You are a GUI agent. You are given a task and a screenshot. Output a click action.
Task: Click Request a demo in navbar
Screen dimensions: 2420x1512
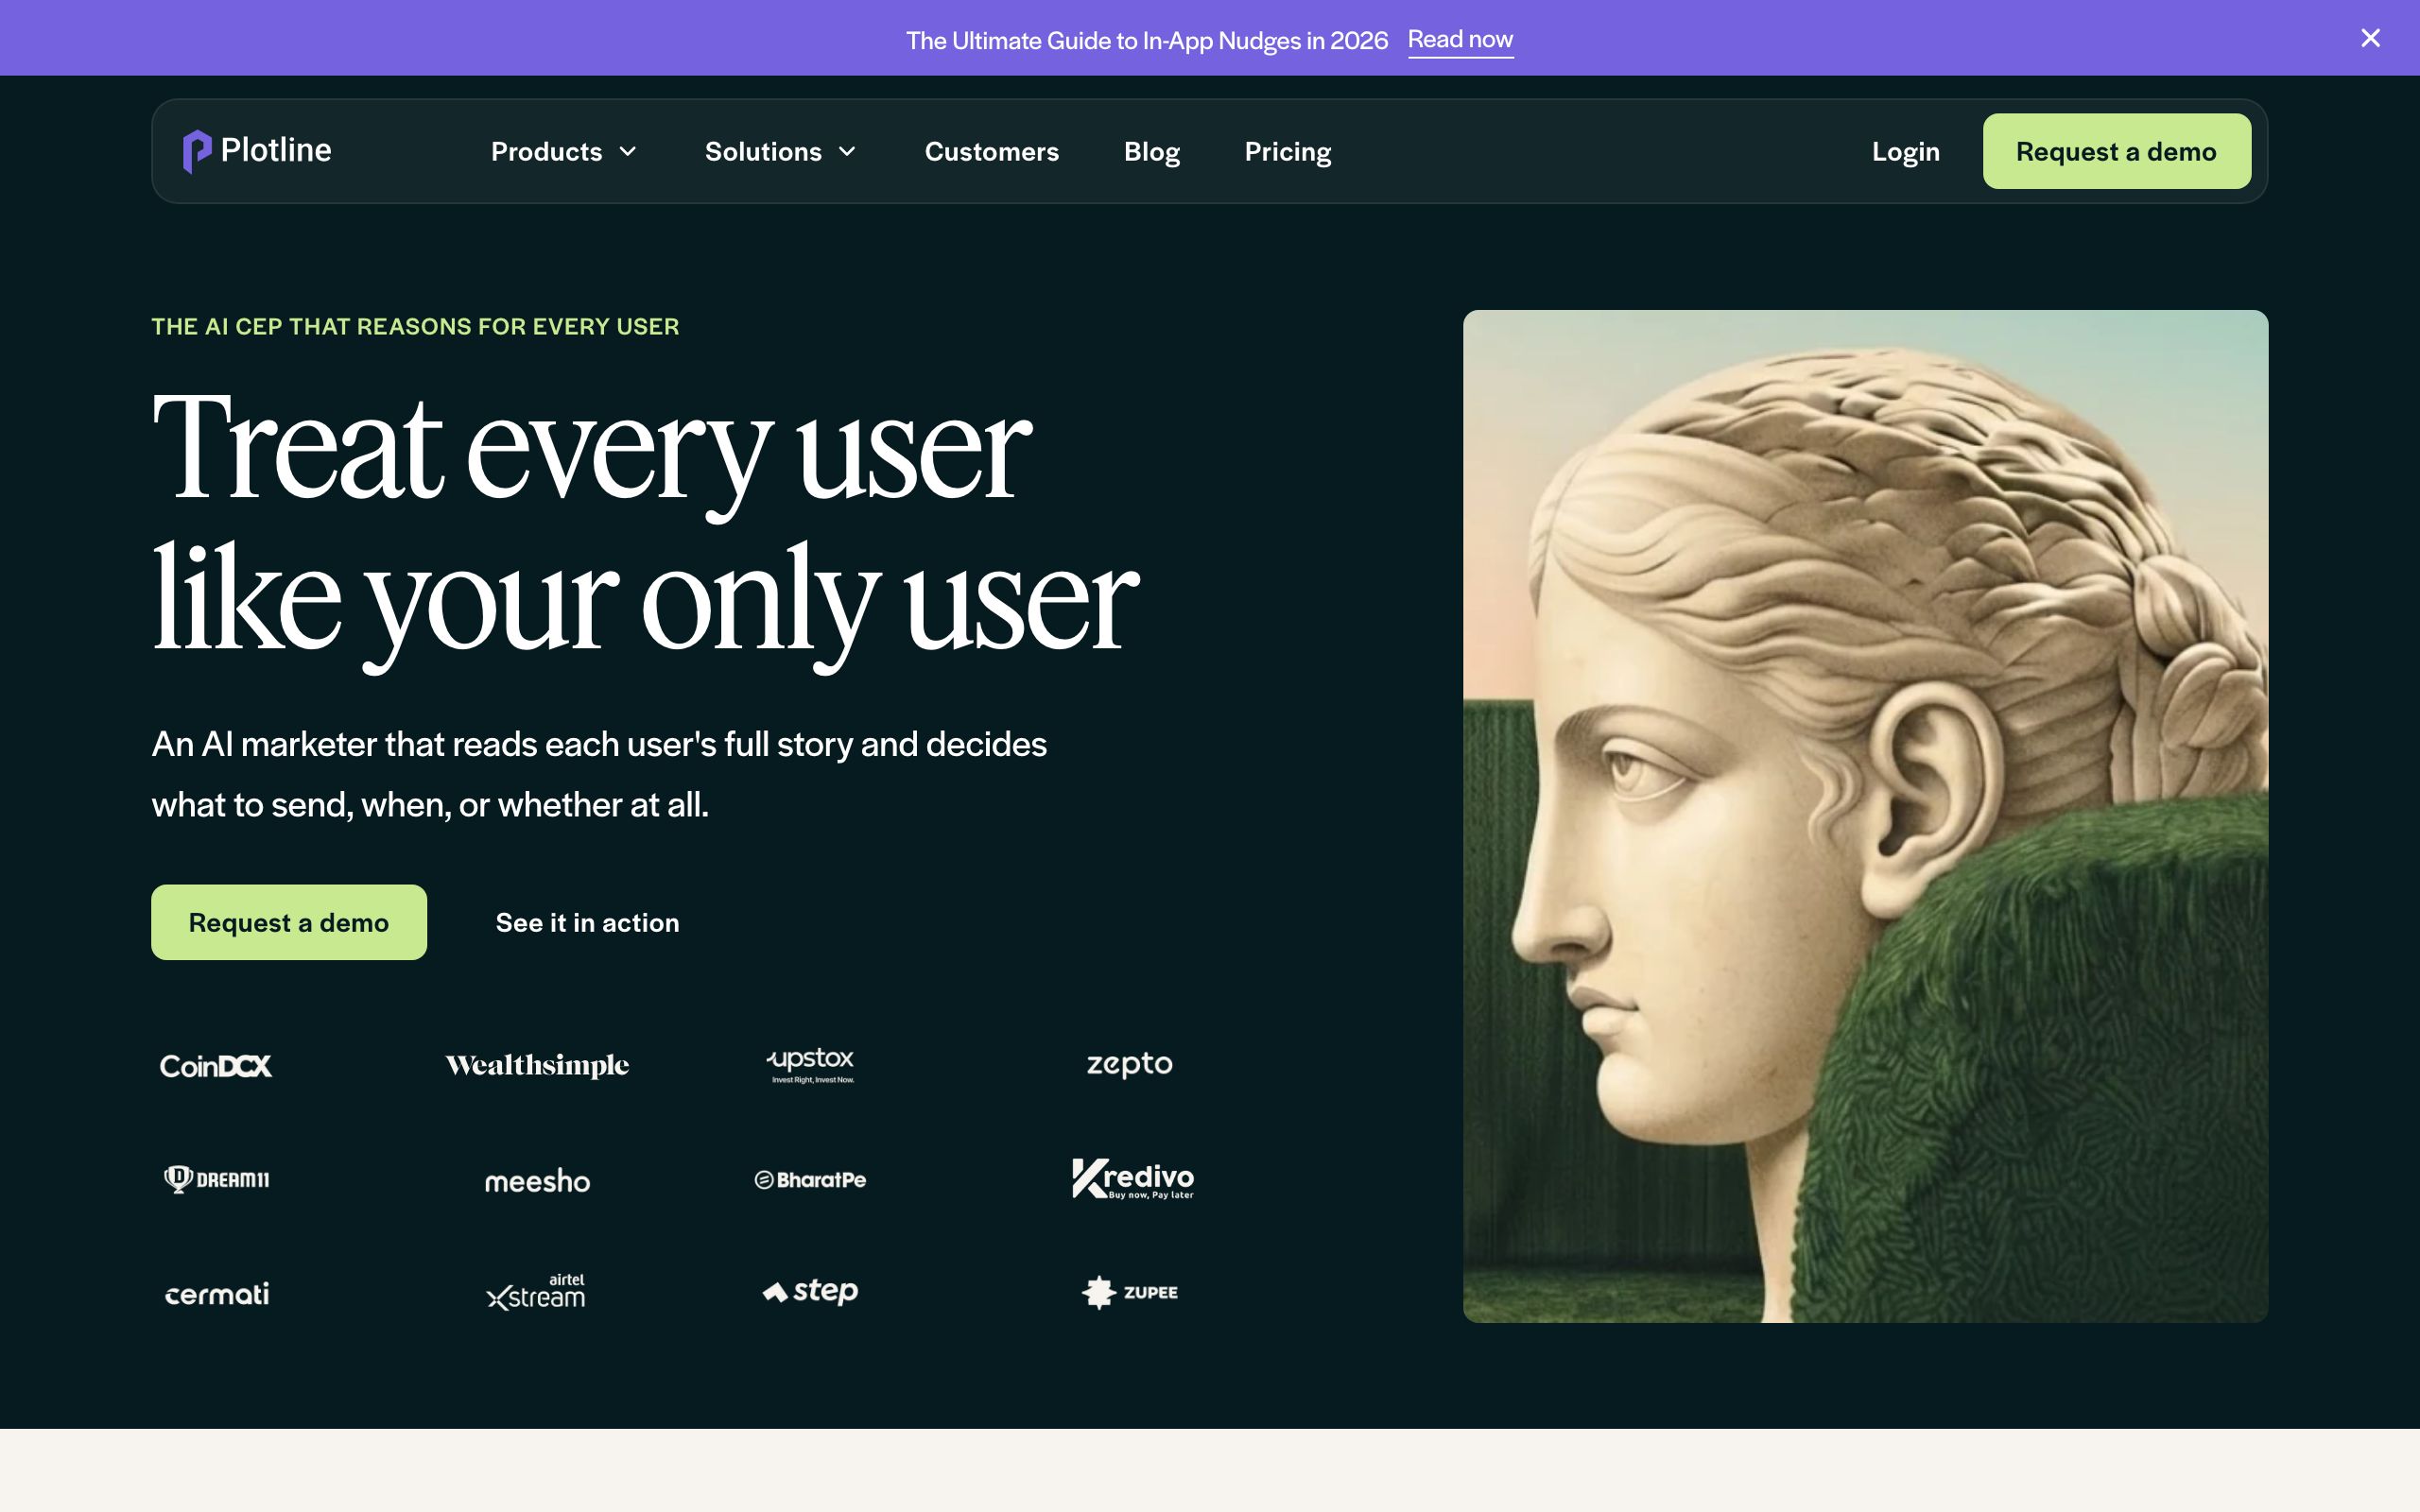pos(2116,151)
